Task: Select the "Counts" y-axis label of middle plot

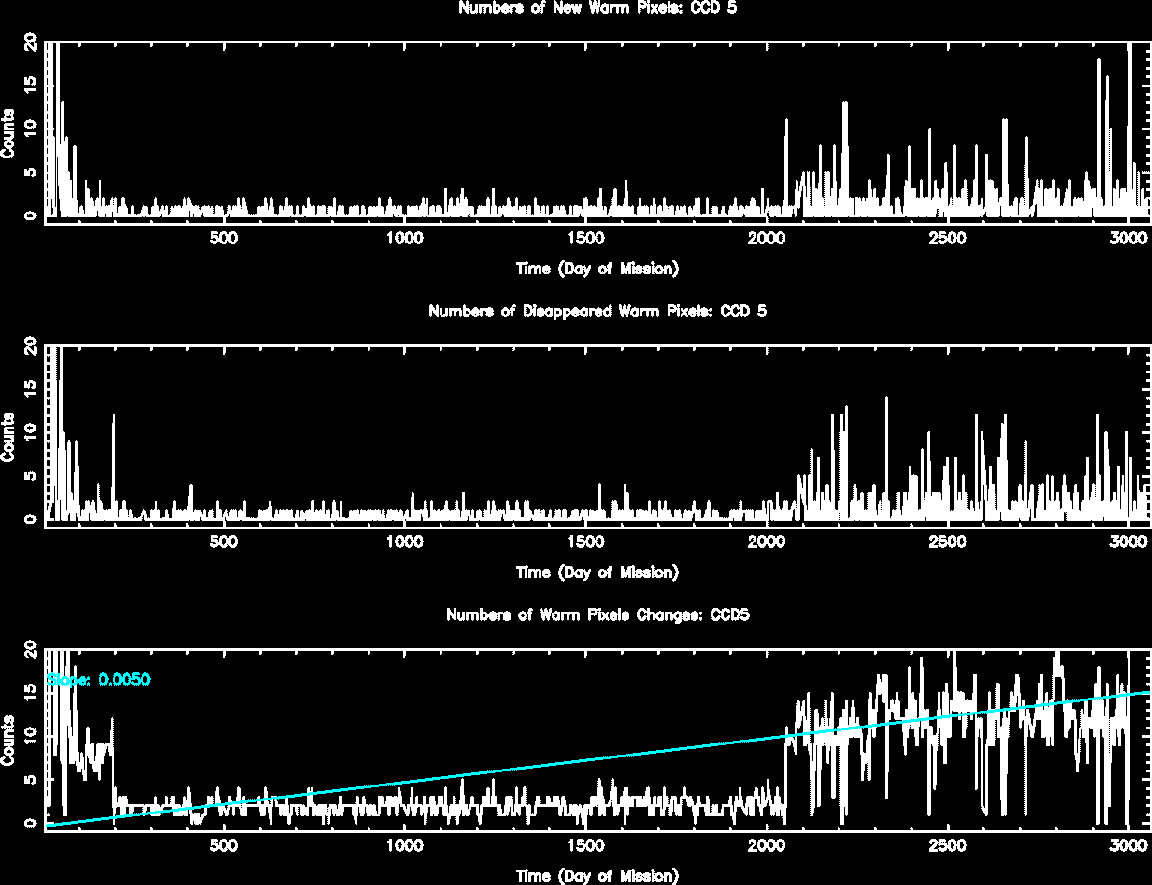Action: (9, 436)
